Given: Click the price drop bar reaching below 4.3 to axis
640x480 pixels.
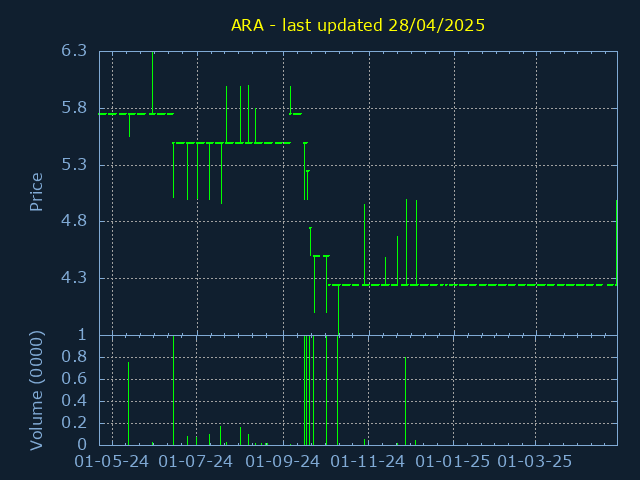Looking at the screenshot, I should (338, 310).
